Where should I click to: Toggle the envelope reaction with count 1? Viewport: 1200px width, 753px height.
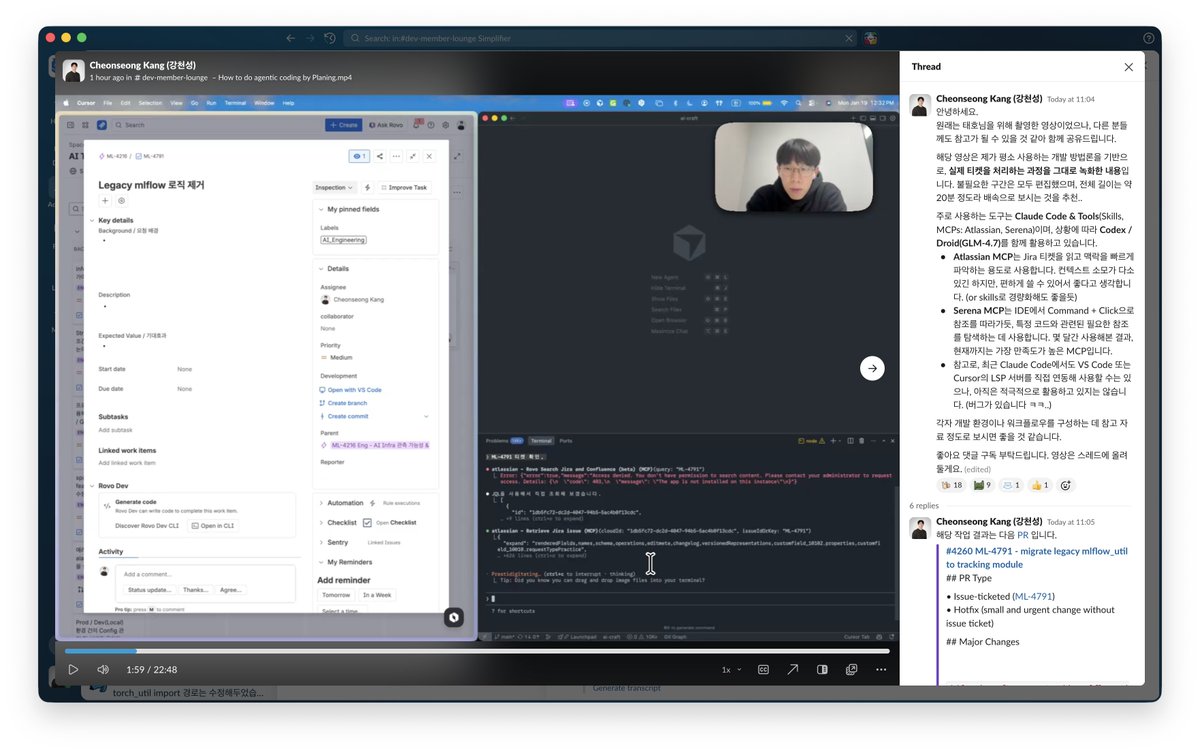1010,485
